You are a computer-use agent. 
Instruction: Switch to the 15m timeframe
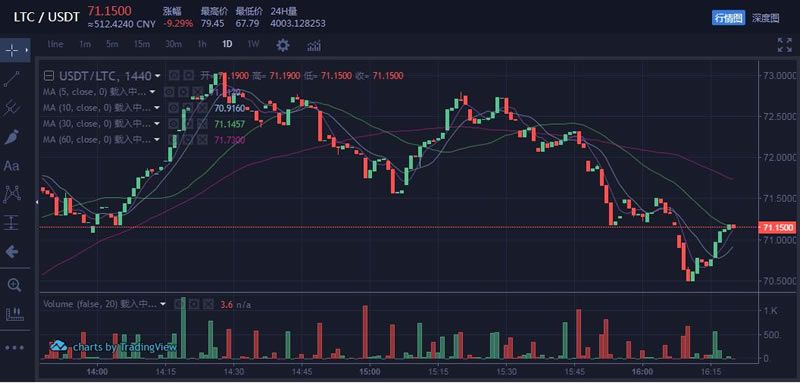click(141, 44)
